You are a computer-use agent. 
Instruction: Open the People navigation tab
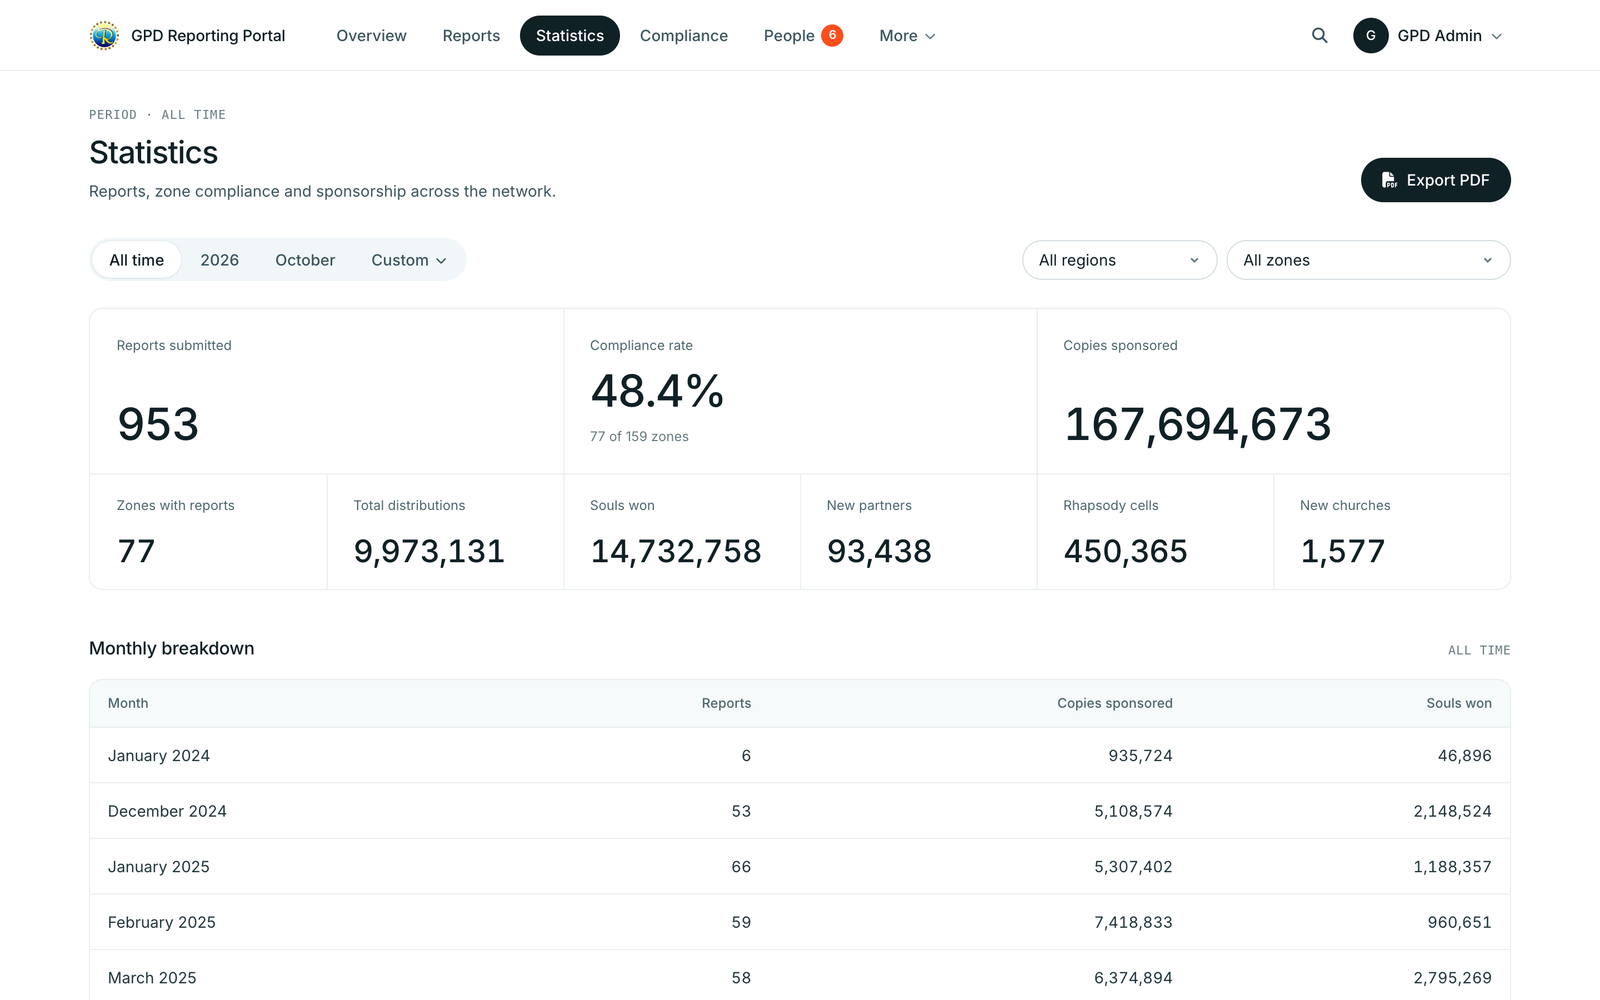tap(803, 36)
